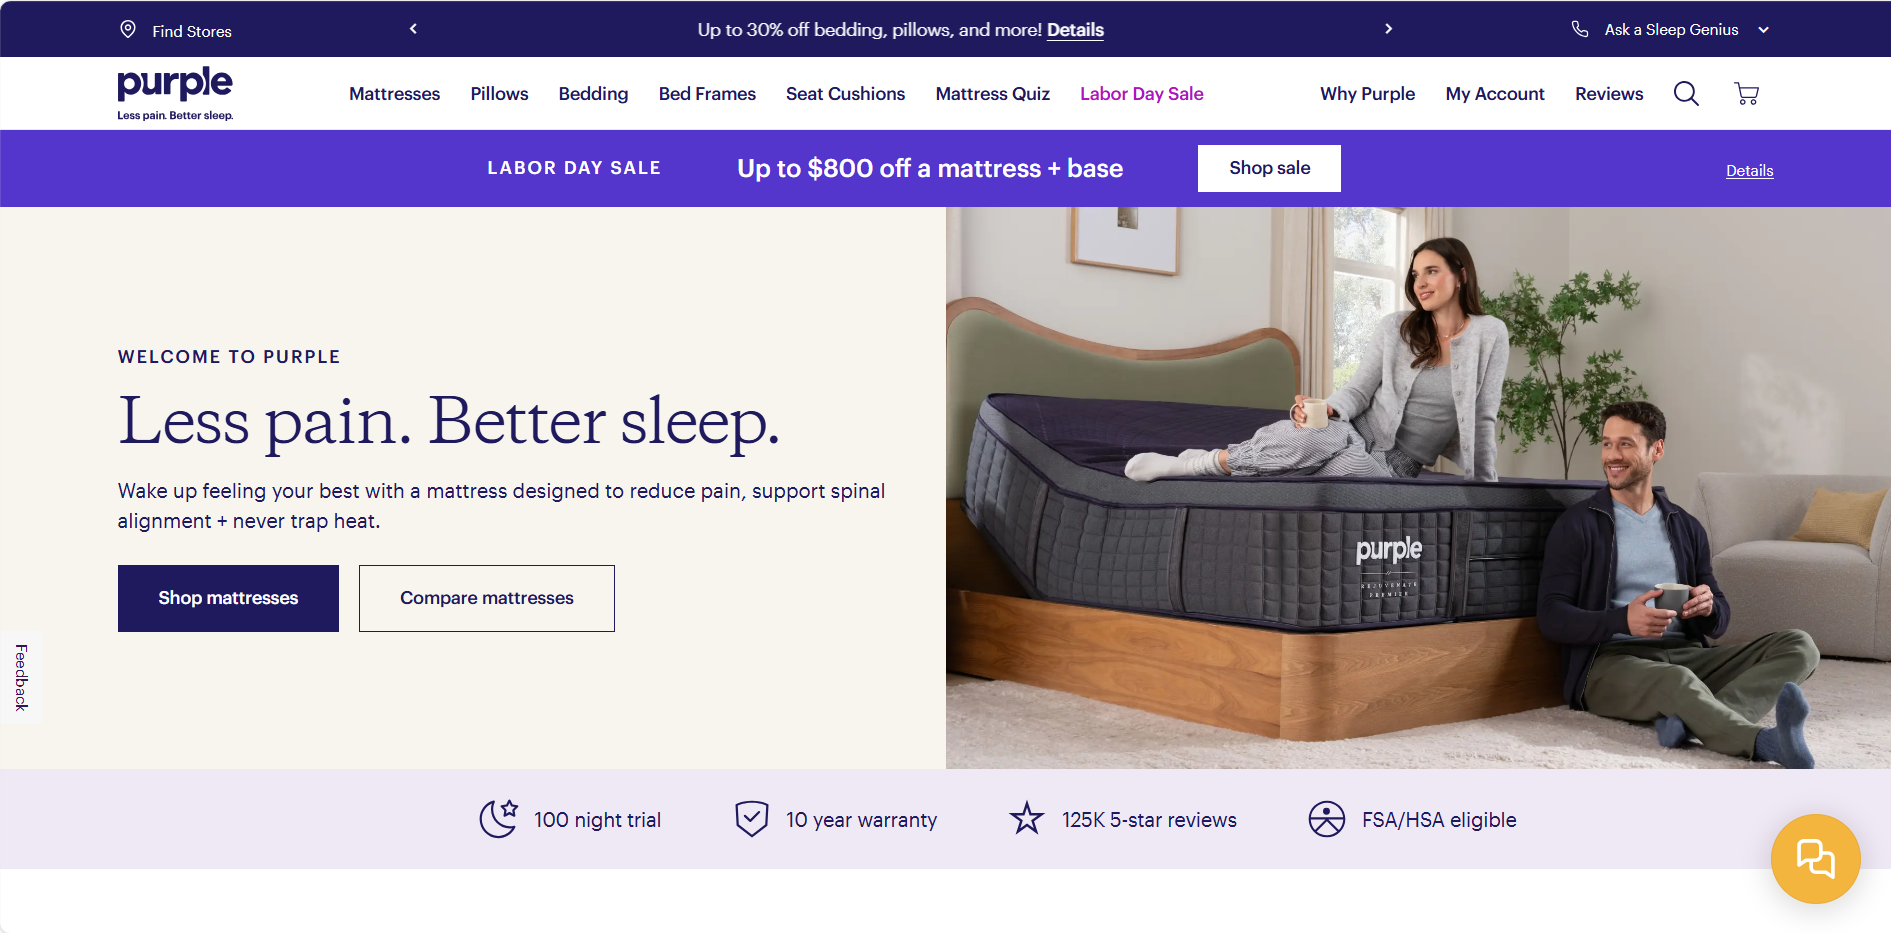Go to Seat Cushions in navigation
Viewport: 1891px width, 933px height.
point(845,94)
